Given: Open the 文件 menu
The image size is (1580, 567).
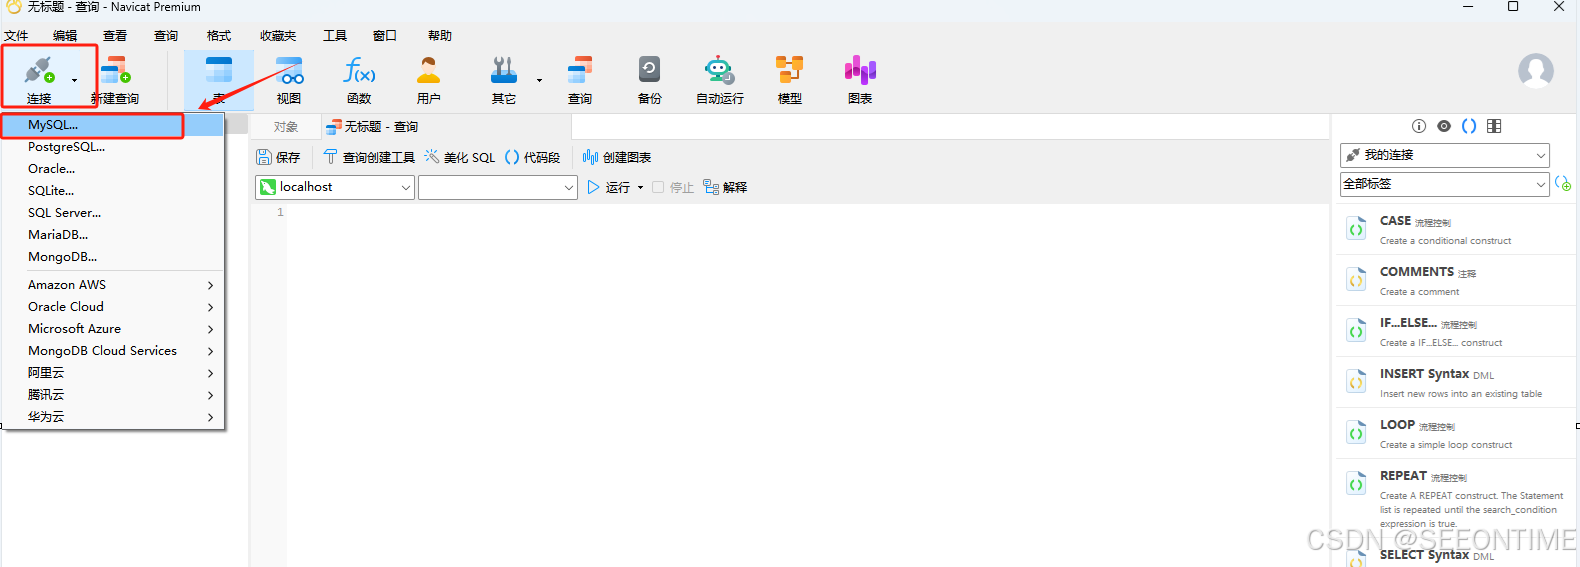Looking at the screenshot, I should click(16, 36).
